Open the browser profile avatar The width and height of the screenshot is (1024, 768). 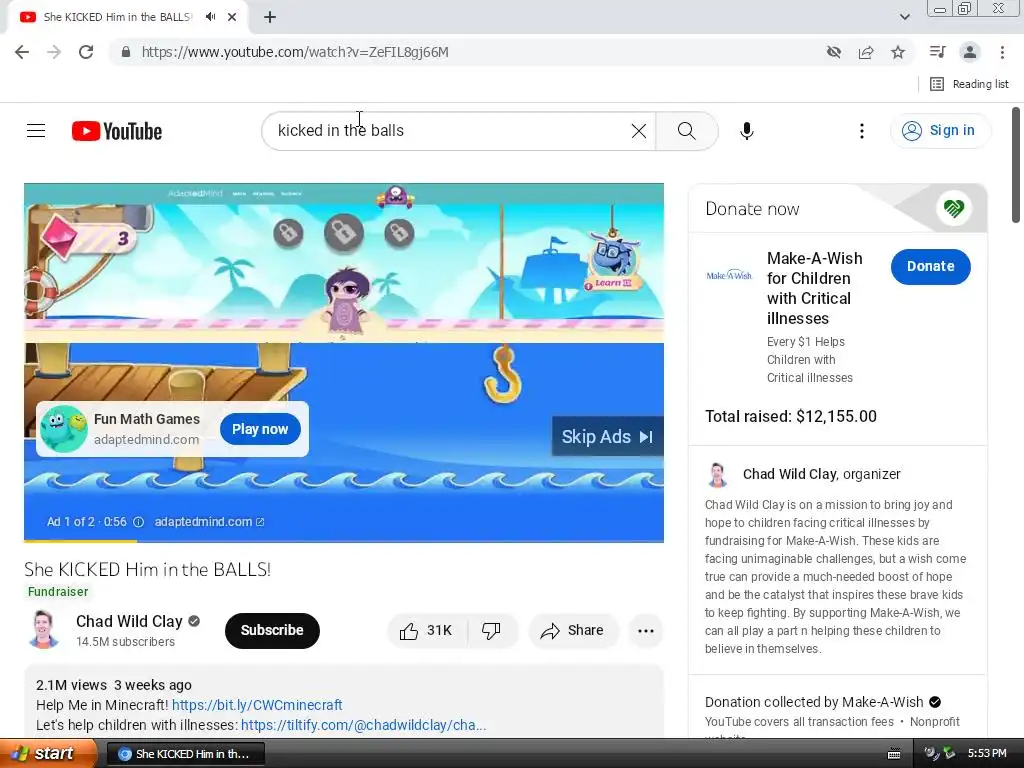pyautogui.click(x=970, y=52)
